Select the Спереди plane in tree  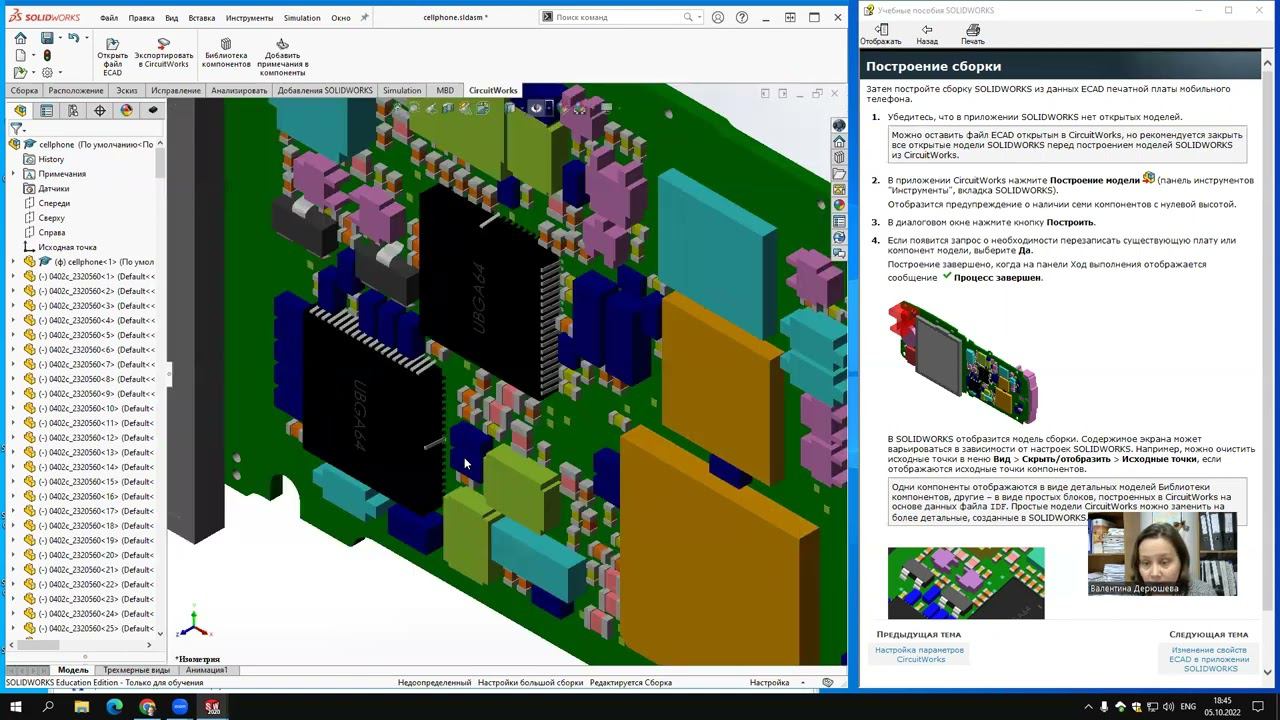click(54, 203)
